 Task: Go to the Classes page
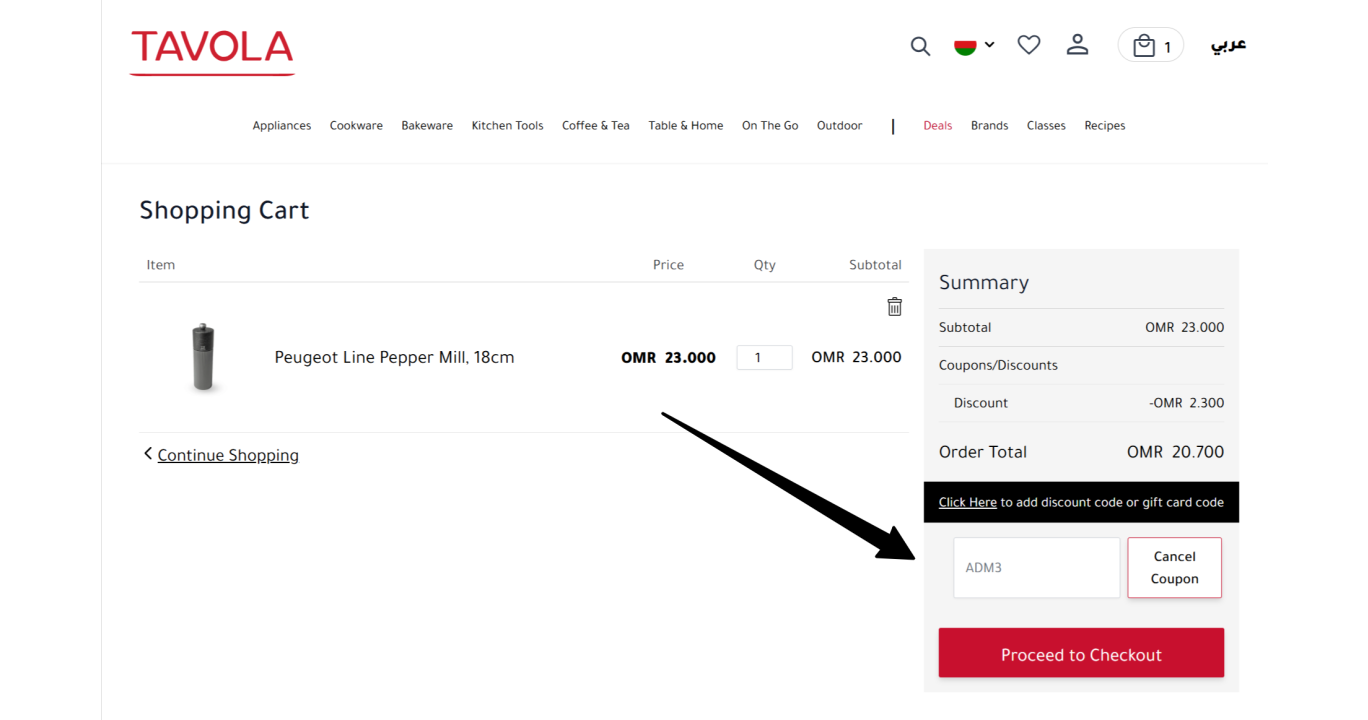pos(1046,126)
